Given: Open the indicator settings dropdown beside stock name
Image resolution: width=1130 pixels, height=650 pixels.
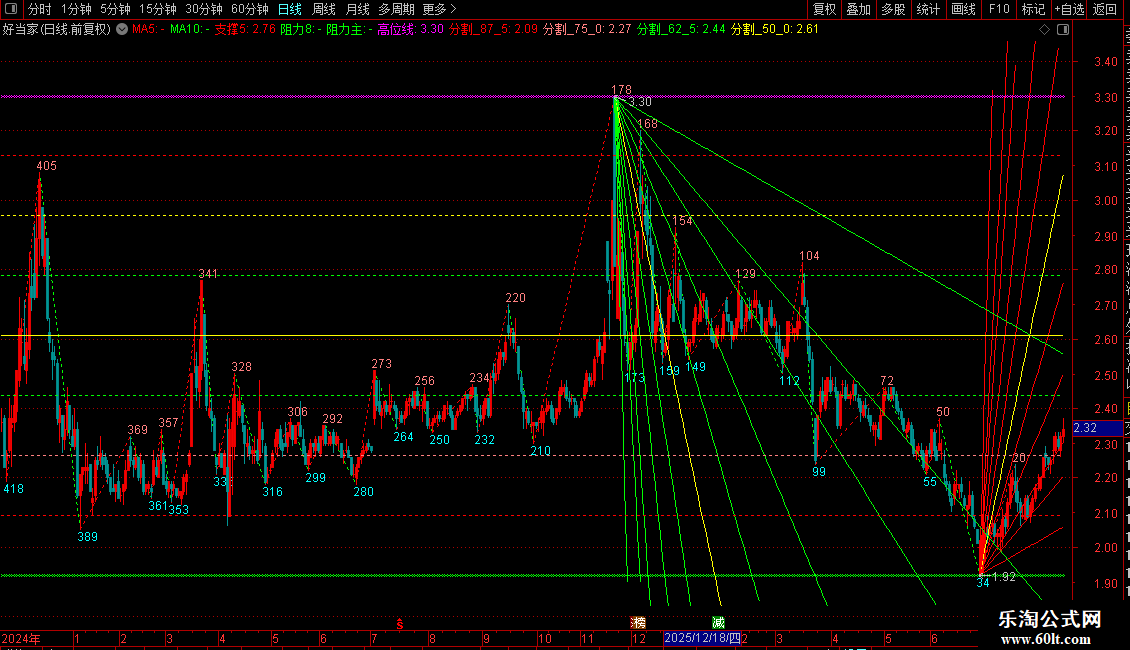Looking at the screenshot, I should tap(122, 30).
